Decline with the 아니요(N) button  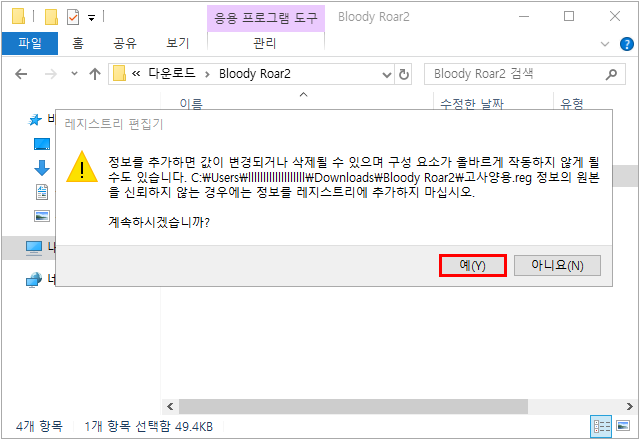(x=557, y=266)
